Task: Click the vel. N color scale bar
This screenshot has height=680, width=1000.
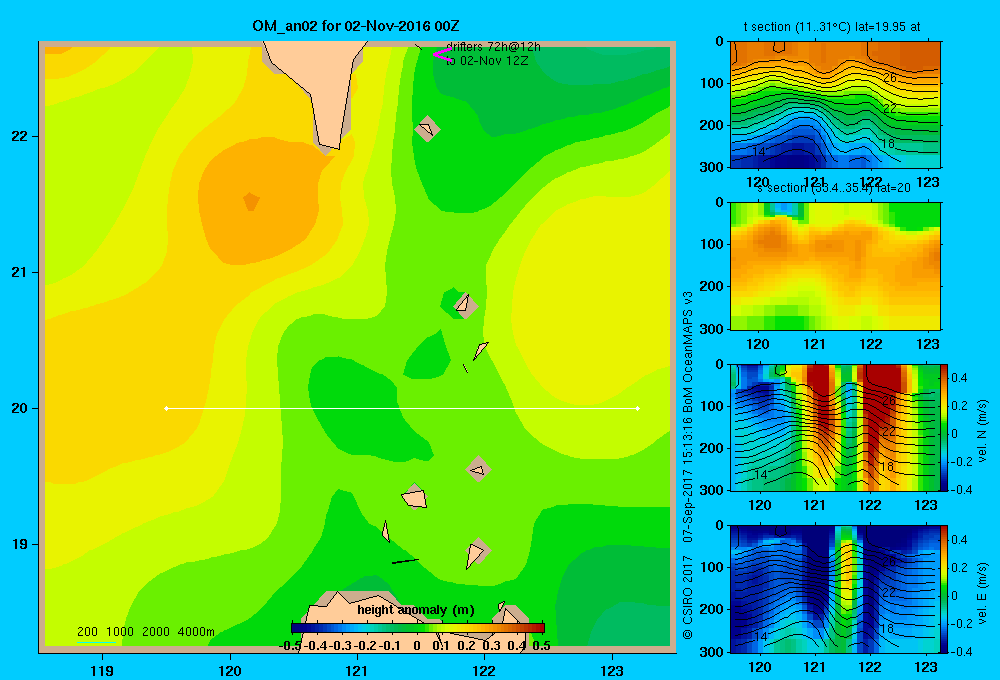Action: coord(944,427)
